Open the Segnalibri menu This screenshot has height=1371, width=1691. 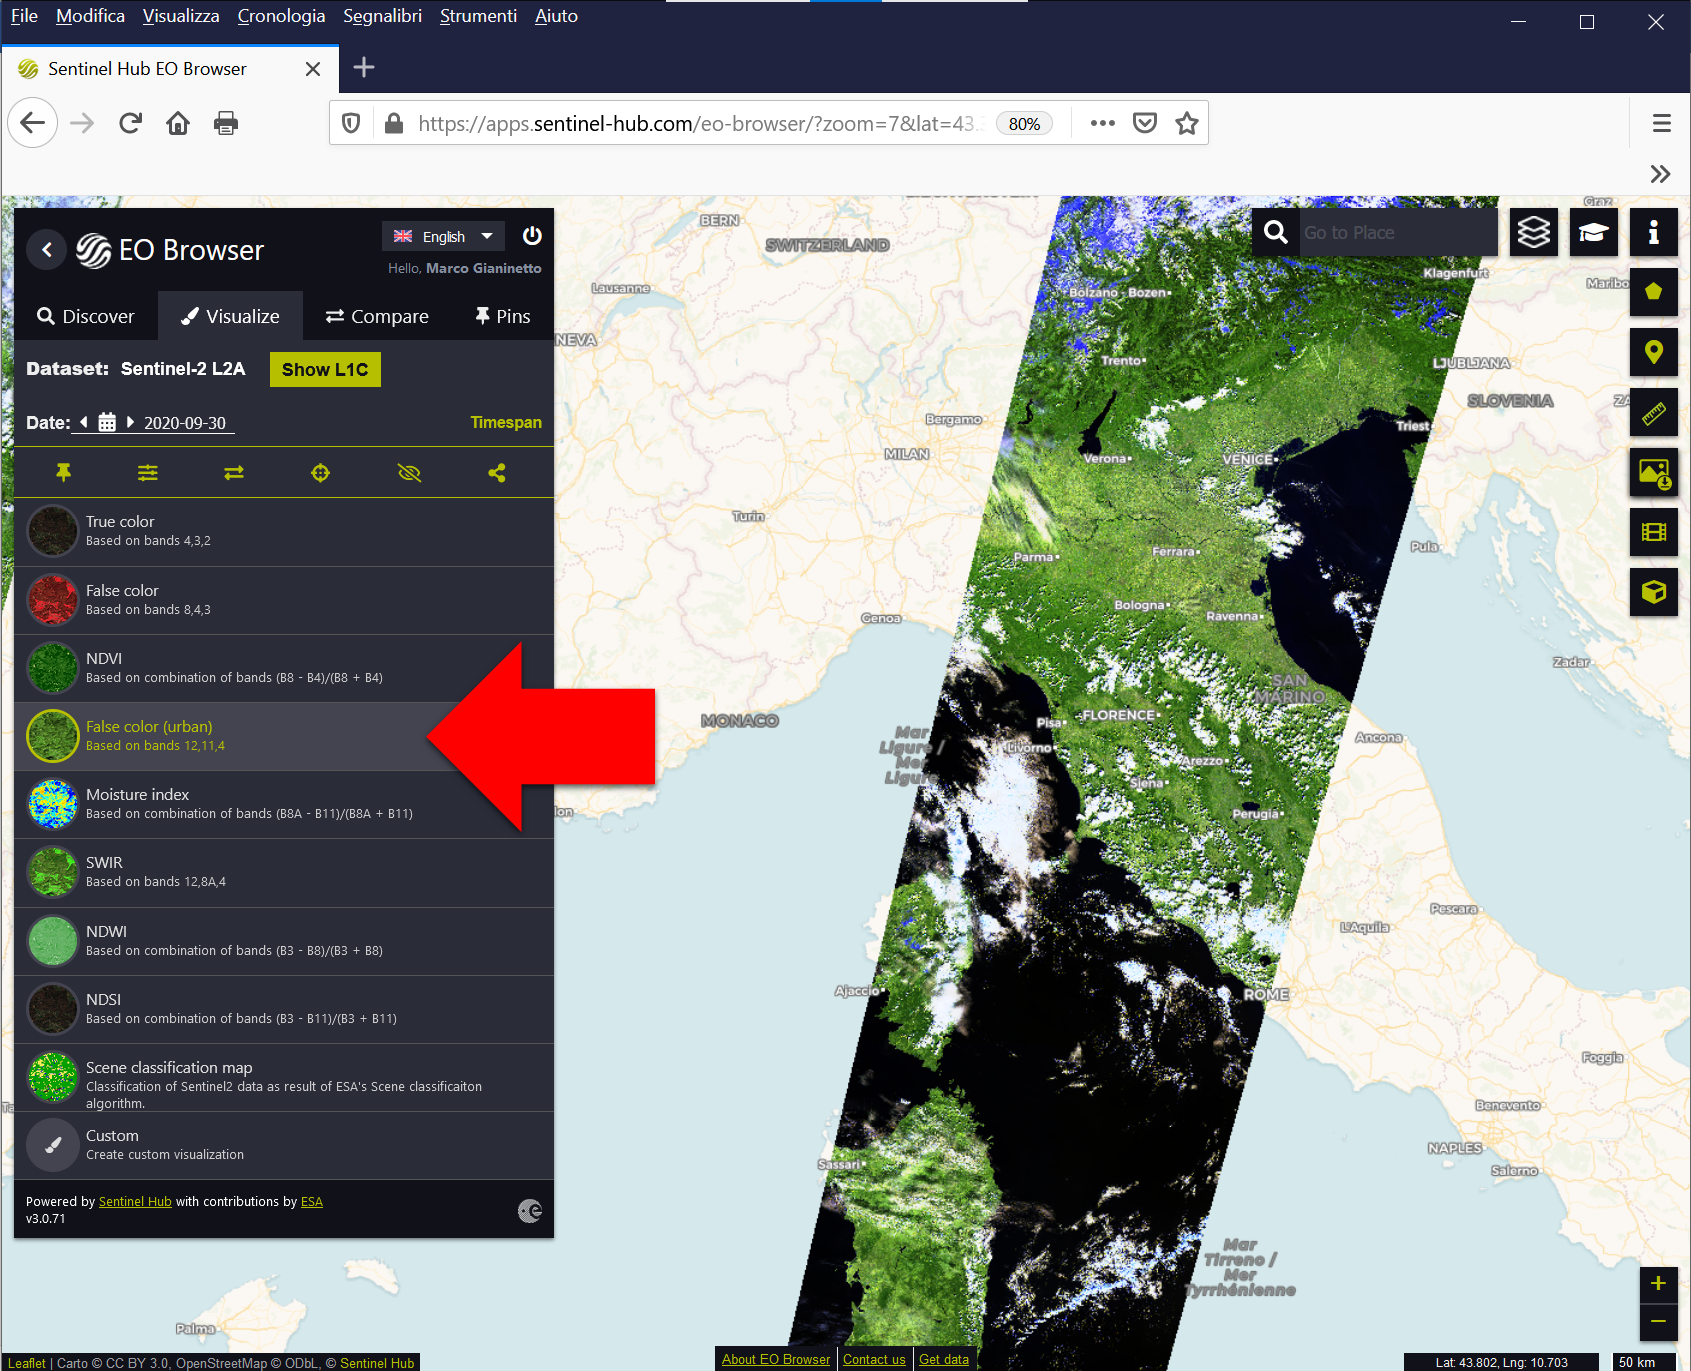coord(382,16)
